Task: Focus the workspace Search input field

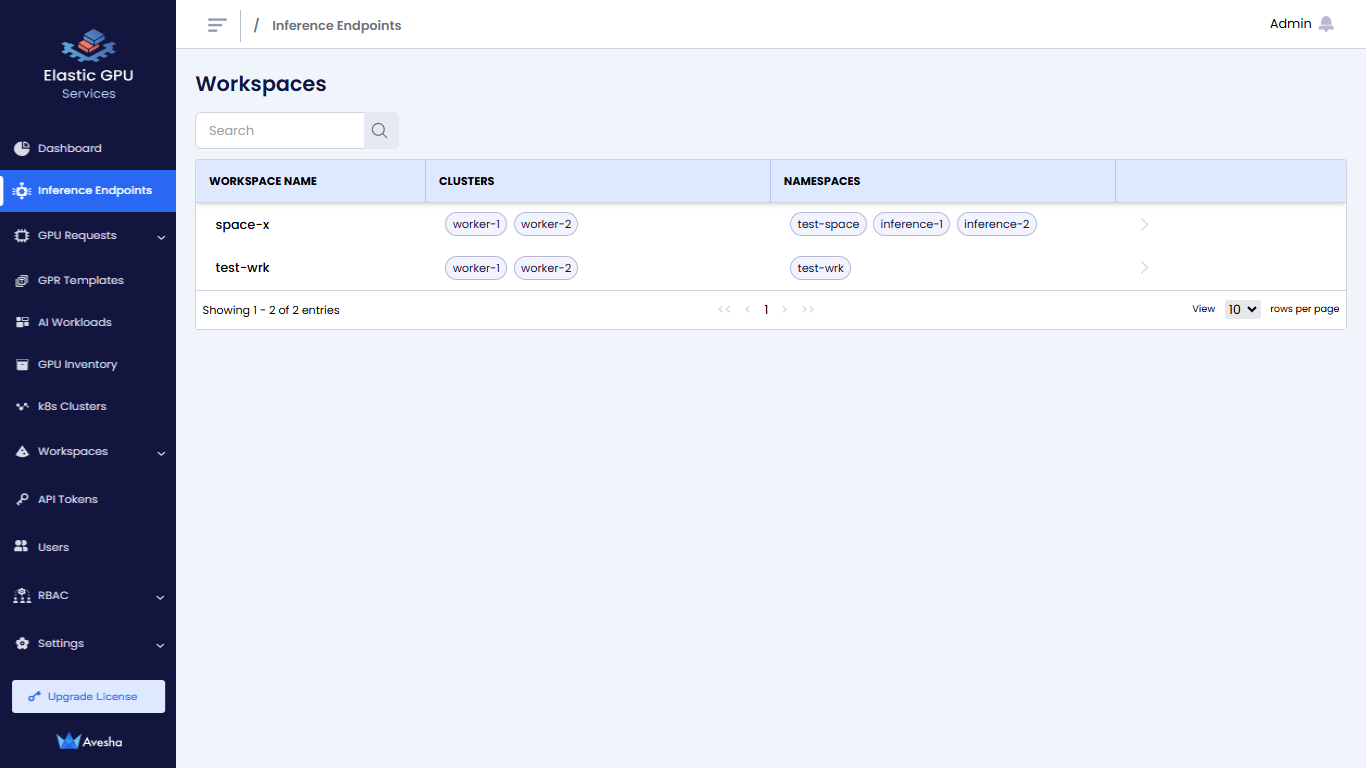Action: click(280, 131)
